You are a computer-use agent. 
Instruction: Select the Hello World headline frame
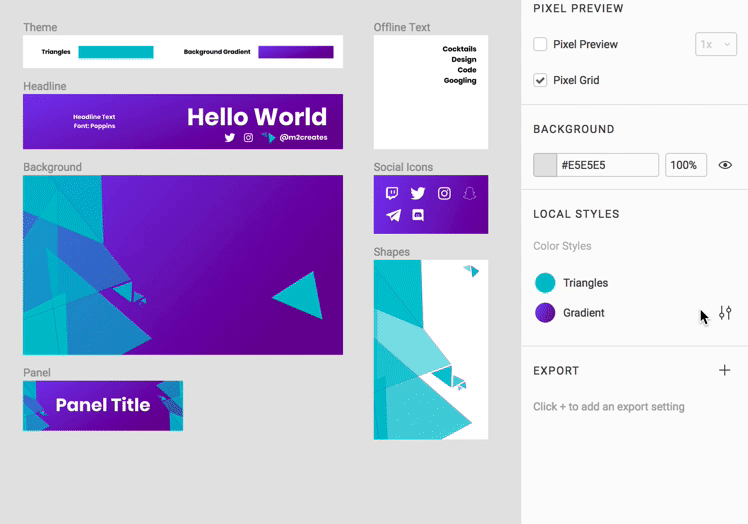183,122
